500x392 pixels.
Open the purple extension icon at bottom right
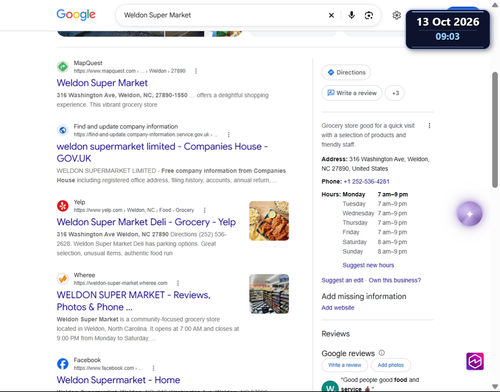[x=475, y=361]
